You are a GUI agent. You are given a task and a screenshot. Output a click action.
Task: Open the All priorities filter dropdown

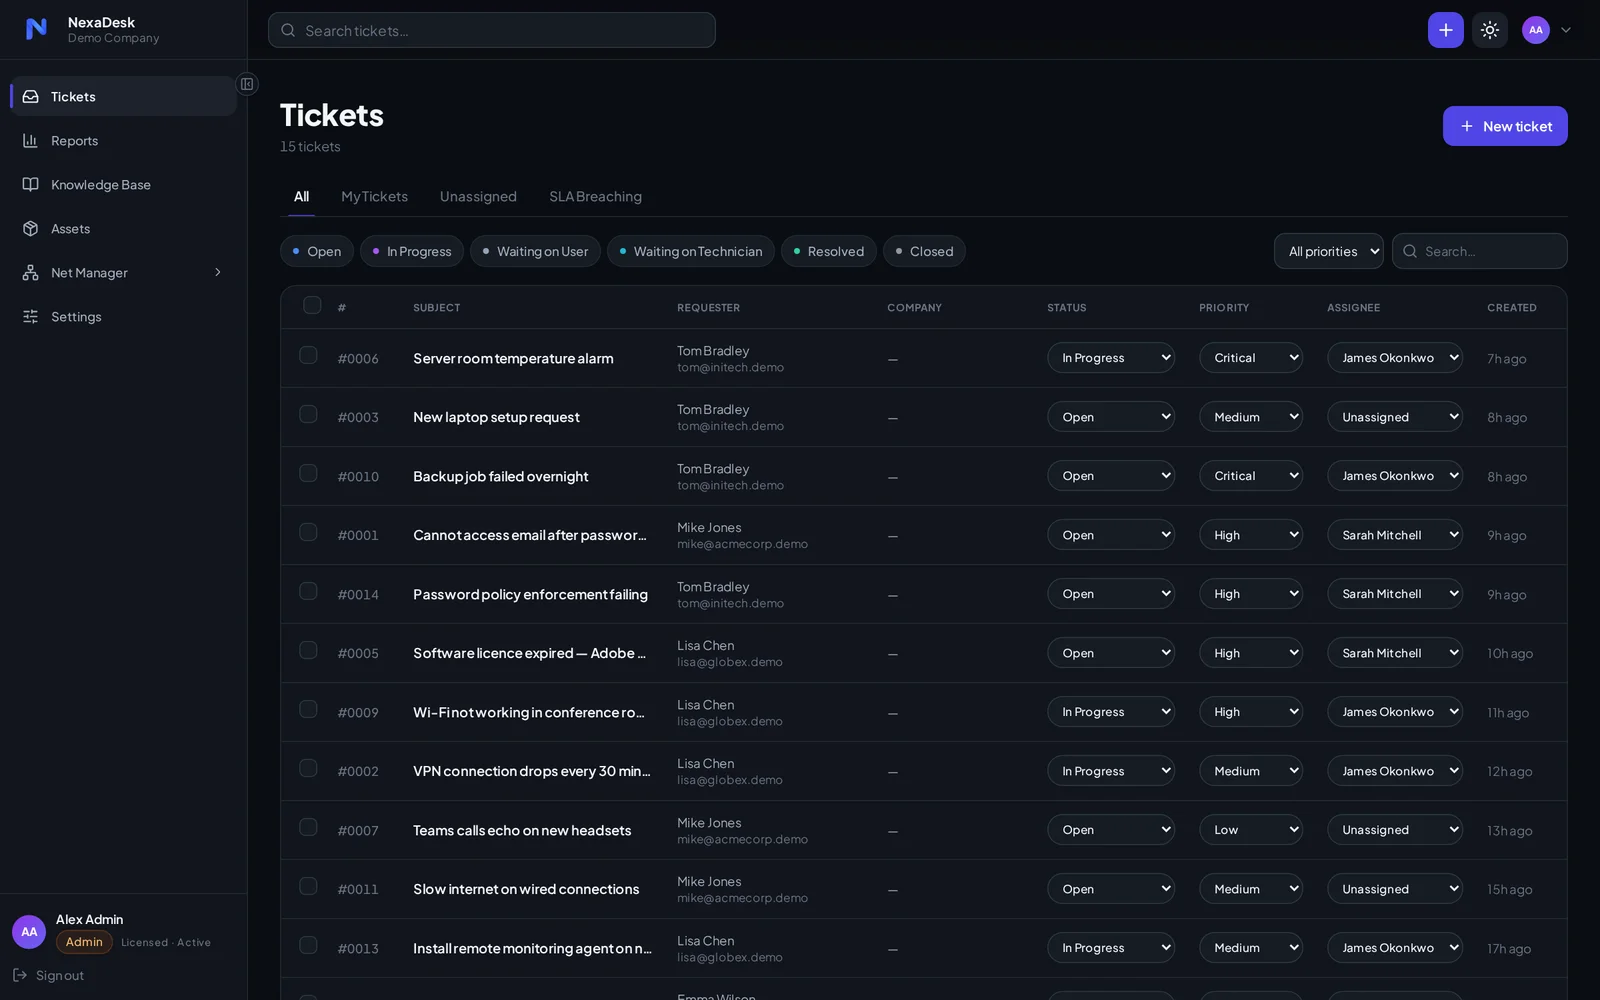(x=1328, y=251)
